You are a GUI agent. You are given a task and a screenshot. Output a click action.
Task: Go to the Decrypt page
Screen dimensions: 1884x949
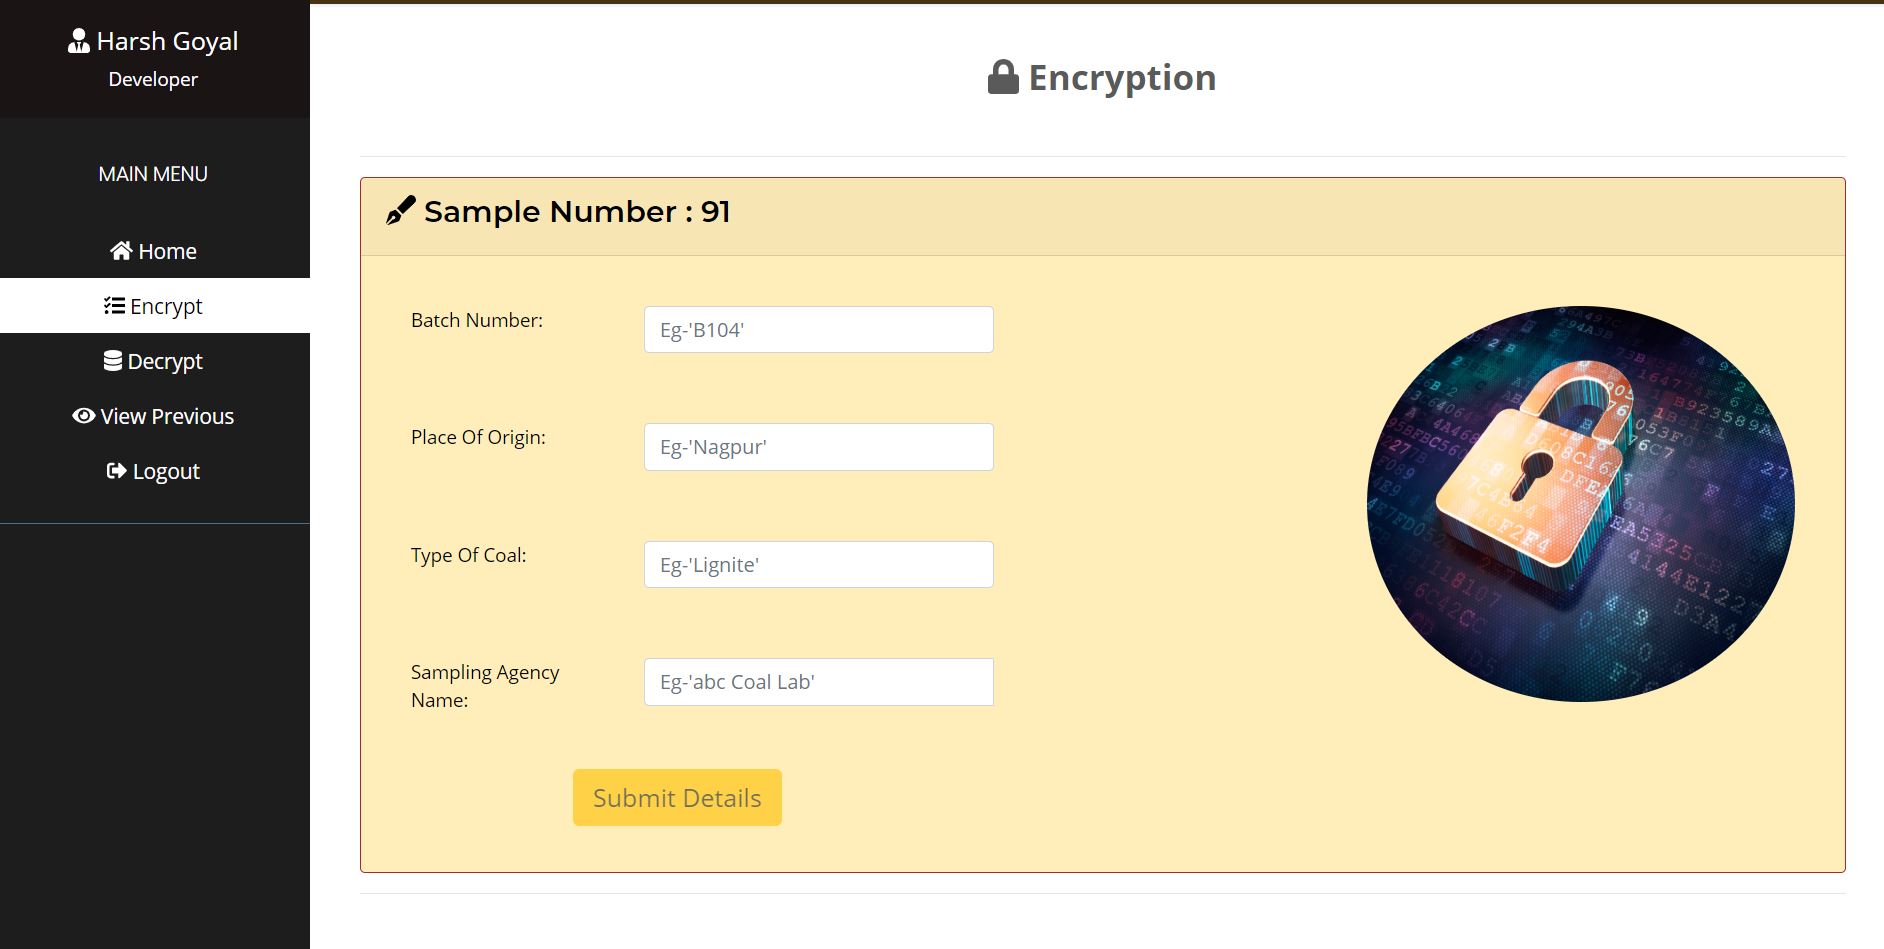[x=155, y=361]
